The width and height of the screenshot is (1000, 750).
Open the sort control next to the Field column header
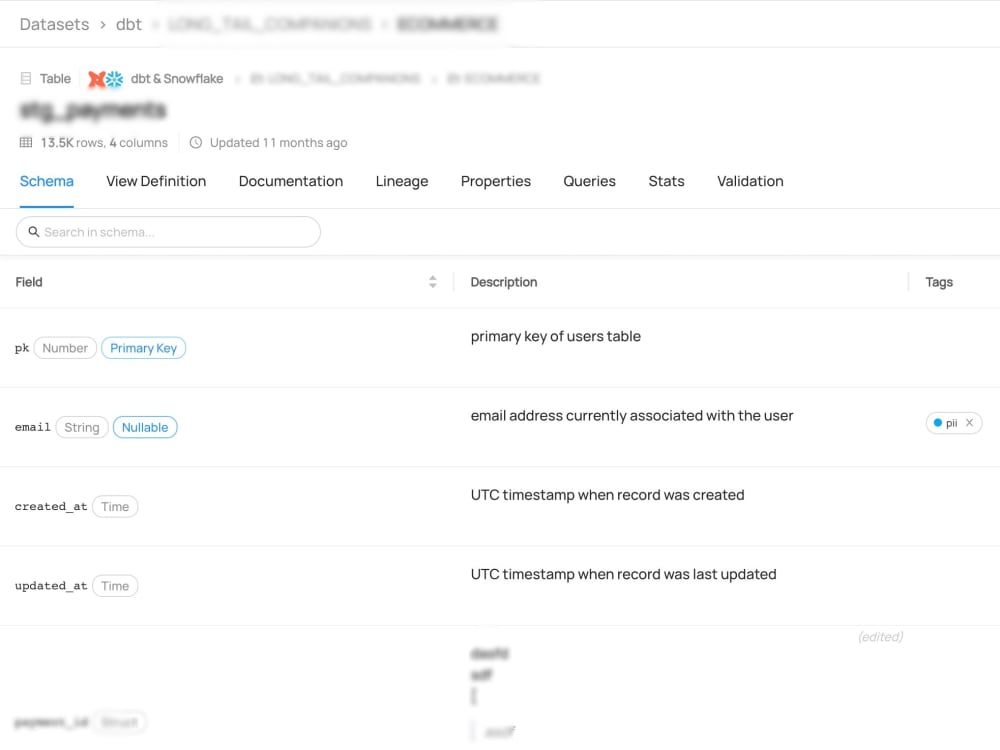pos(432,282)
